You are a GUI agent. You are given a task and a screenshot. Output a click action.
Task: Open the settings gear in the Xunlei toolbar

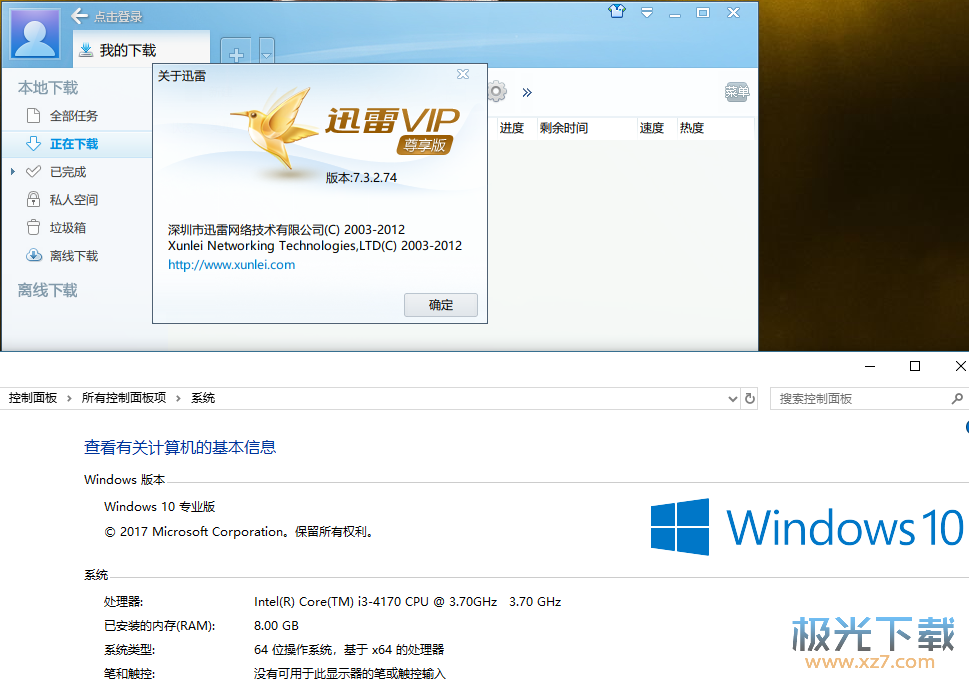point(496,91)
